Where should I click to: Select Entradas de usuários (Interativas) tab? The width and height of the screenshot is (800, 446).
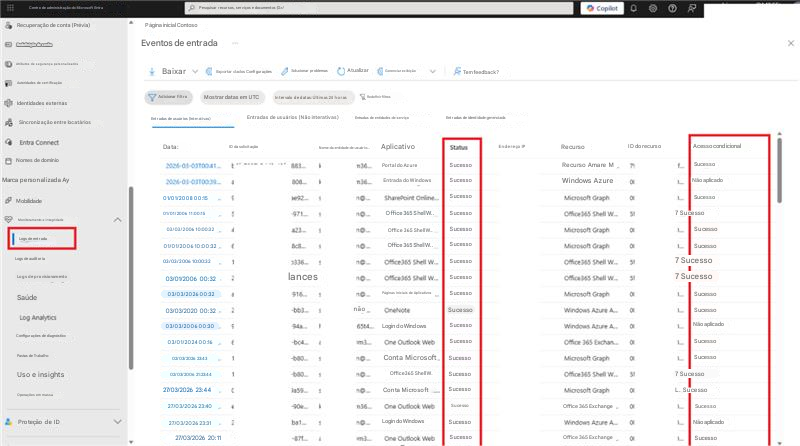pyautogui.click(x=181, y=118)
